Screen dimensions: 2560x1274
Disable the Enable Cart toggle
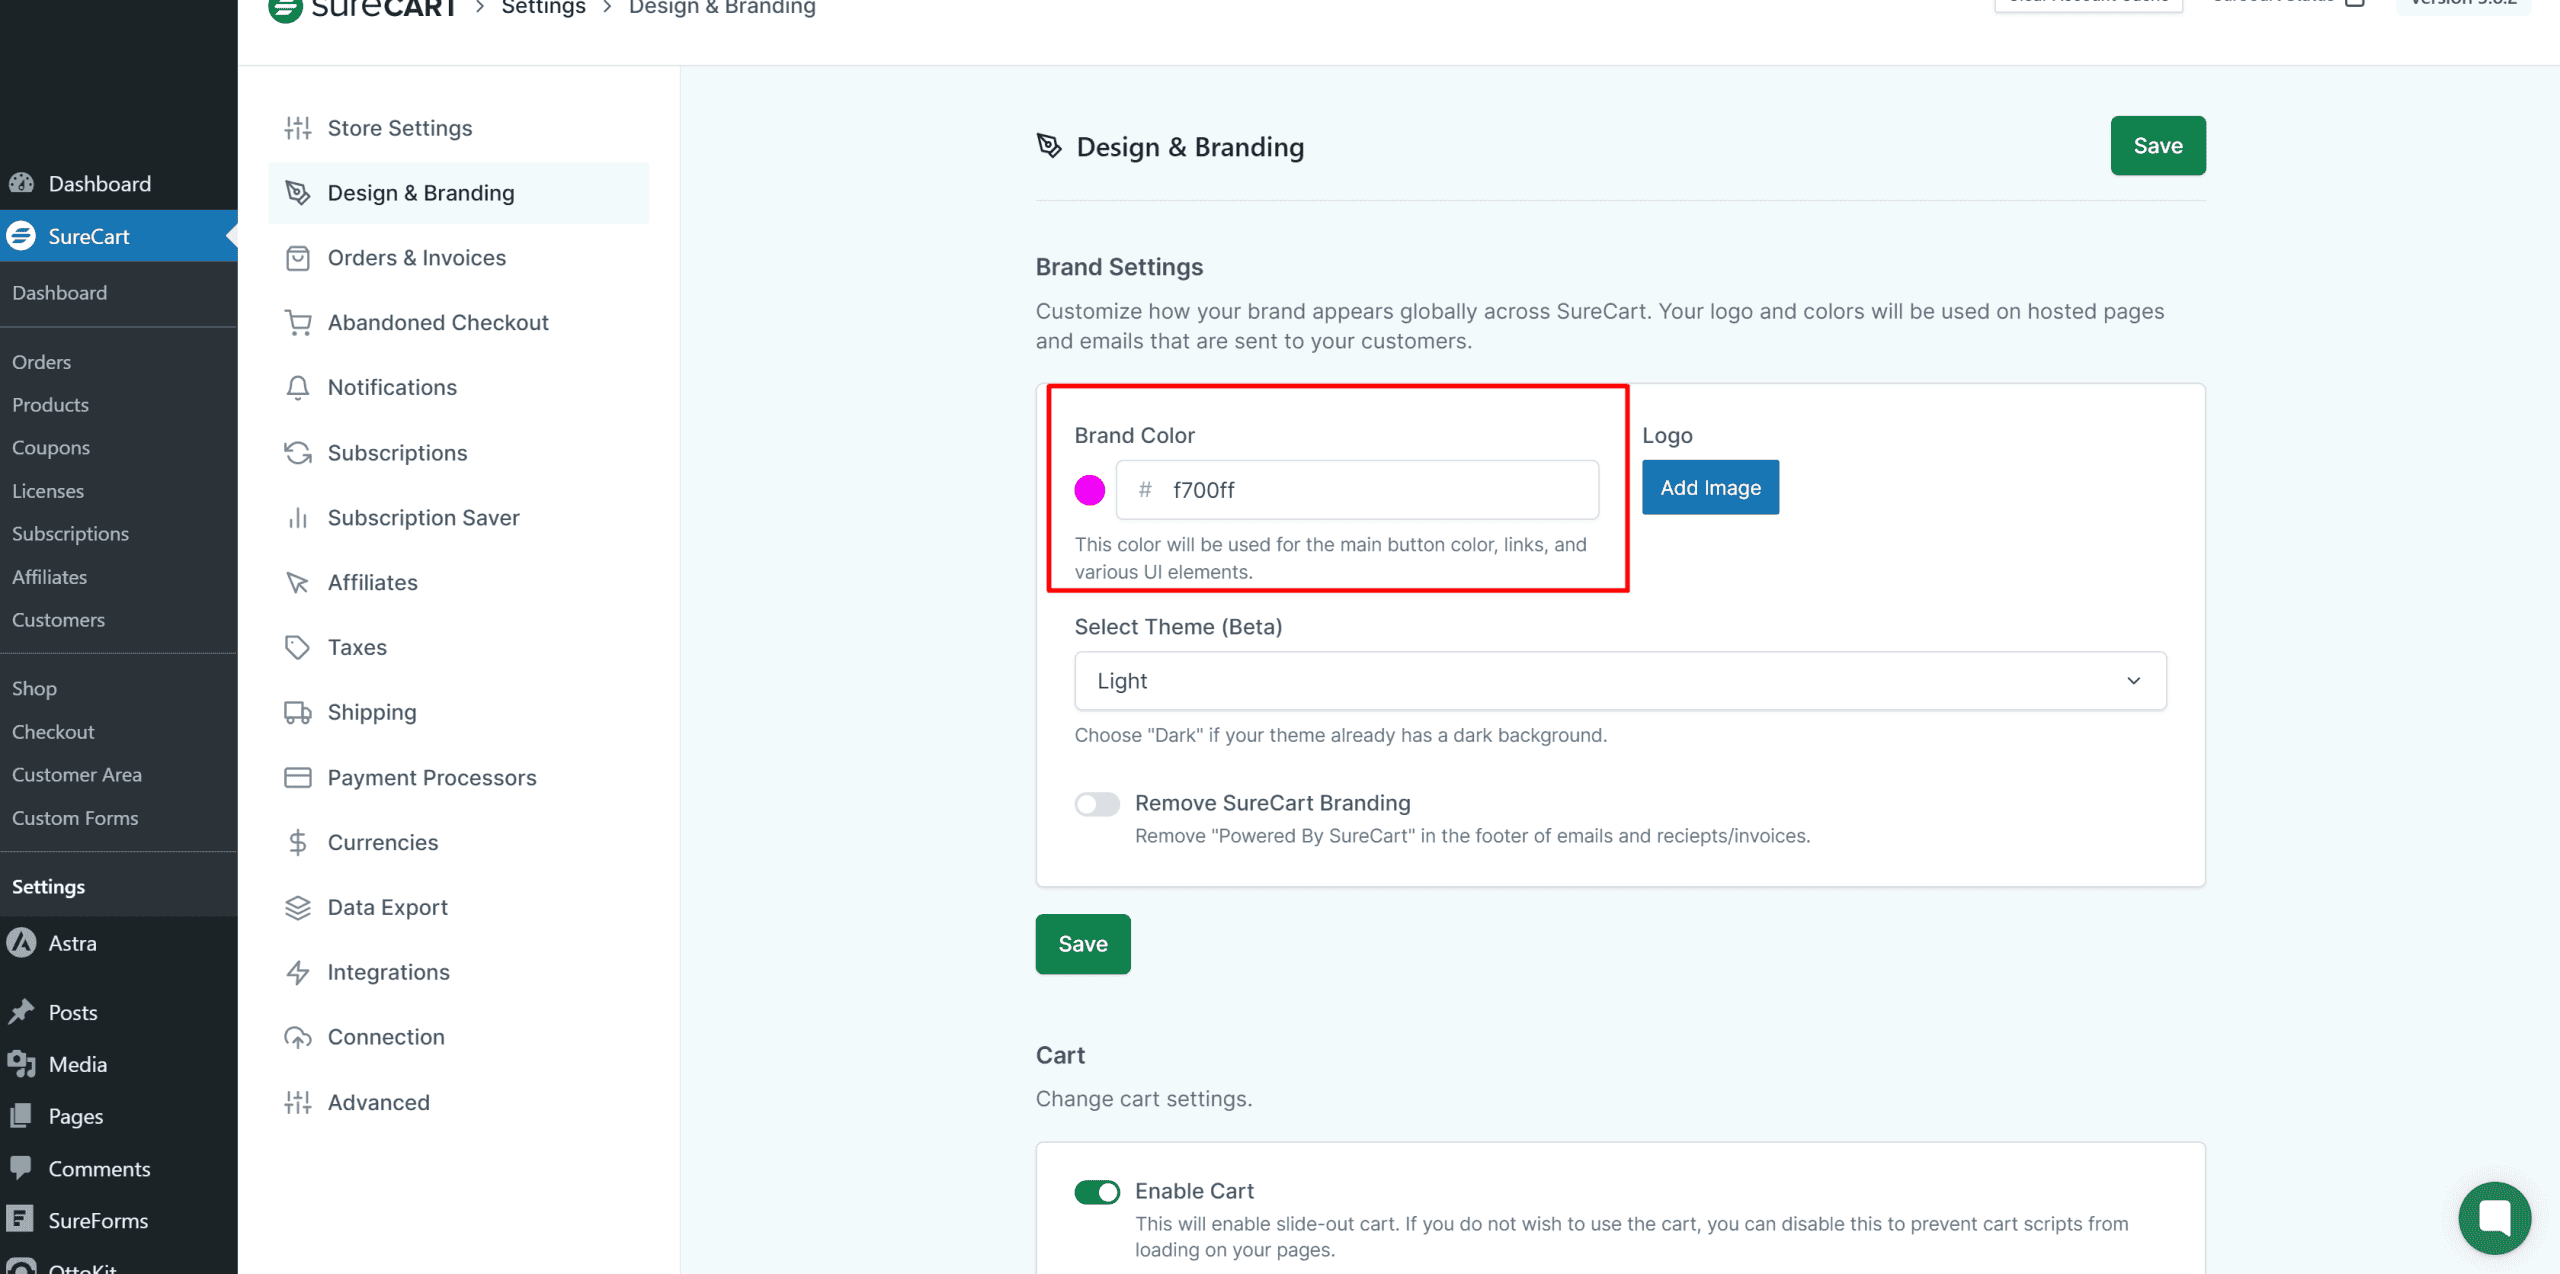(1097, 1191)
